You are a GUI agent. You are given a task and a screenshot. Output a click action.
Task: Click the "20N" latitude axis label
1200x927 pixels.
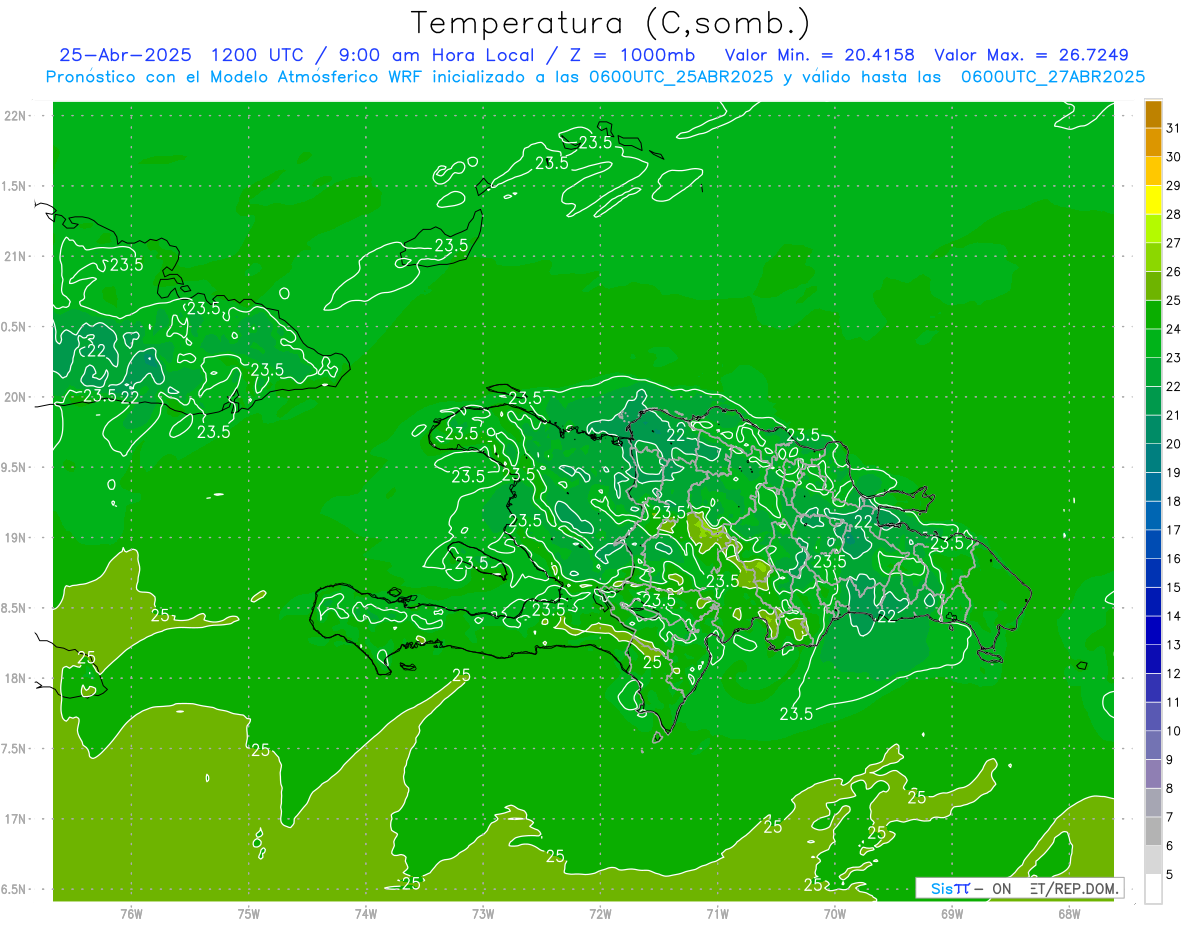(x=16, y=397)
